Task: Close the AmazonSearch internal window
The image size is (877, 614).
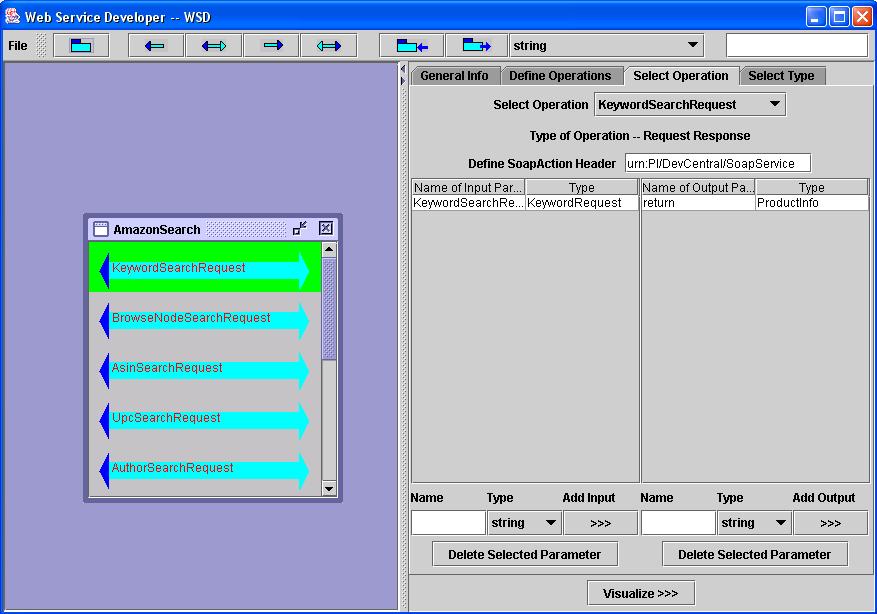Action: pyautogui.click(x=326, y=228)
